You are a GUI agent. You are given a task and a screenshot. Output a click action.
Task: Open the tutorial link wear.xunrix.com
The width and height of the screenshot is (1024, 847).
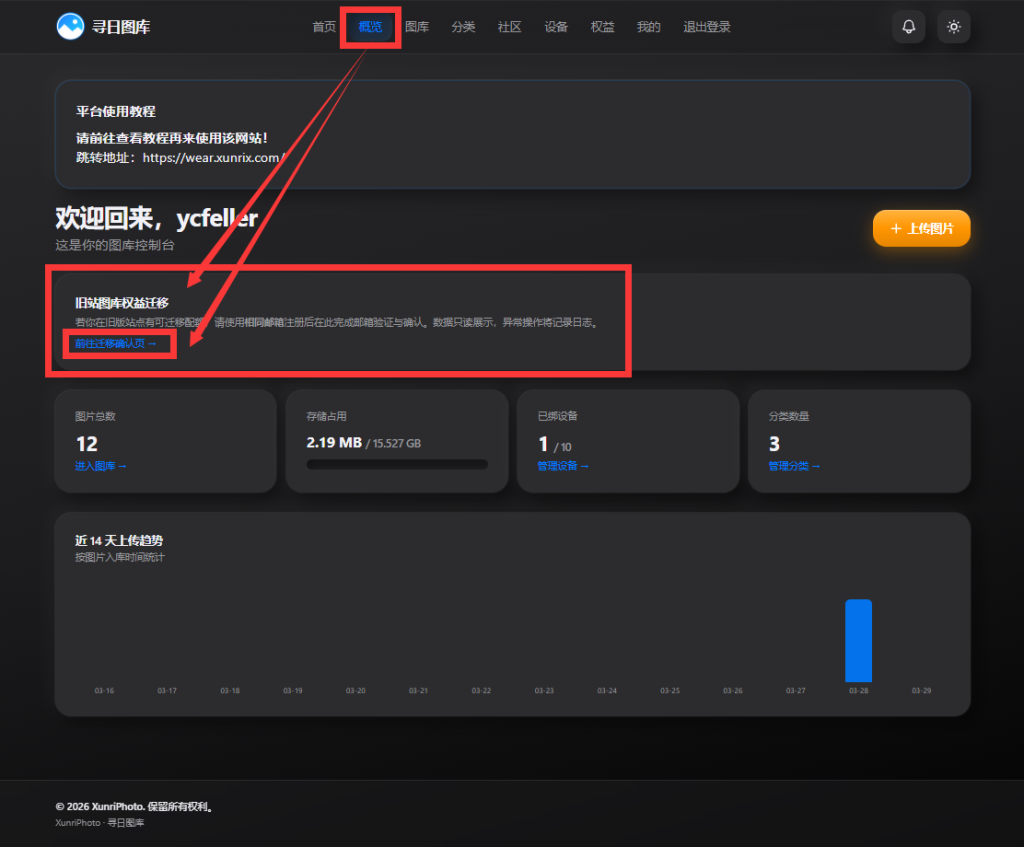tap(213, 158)
